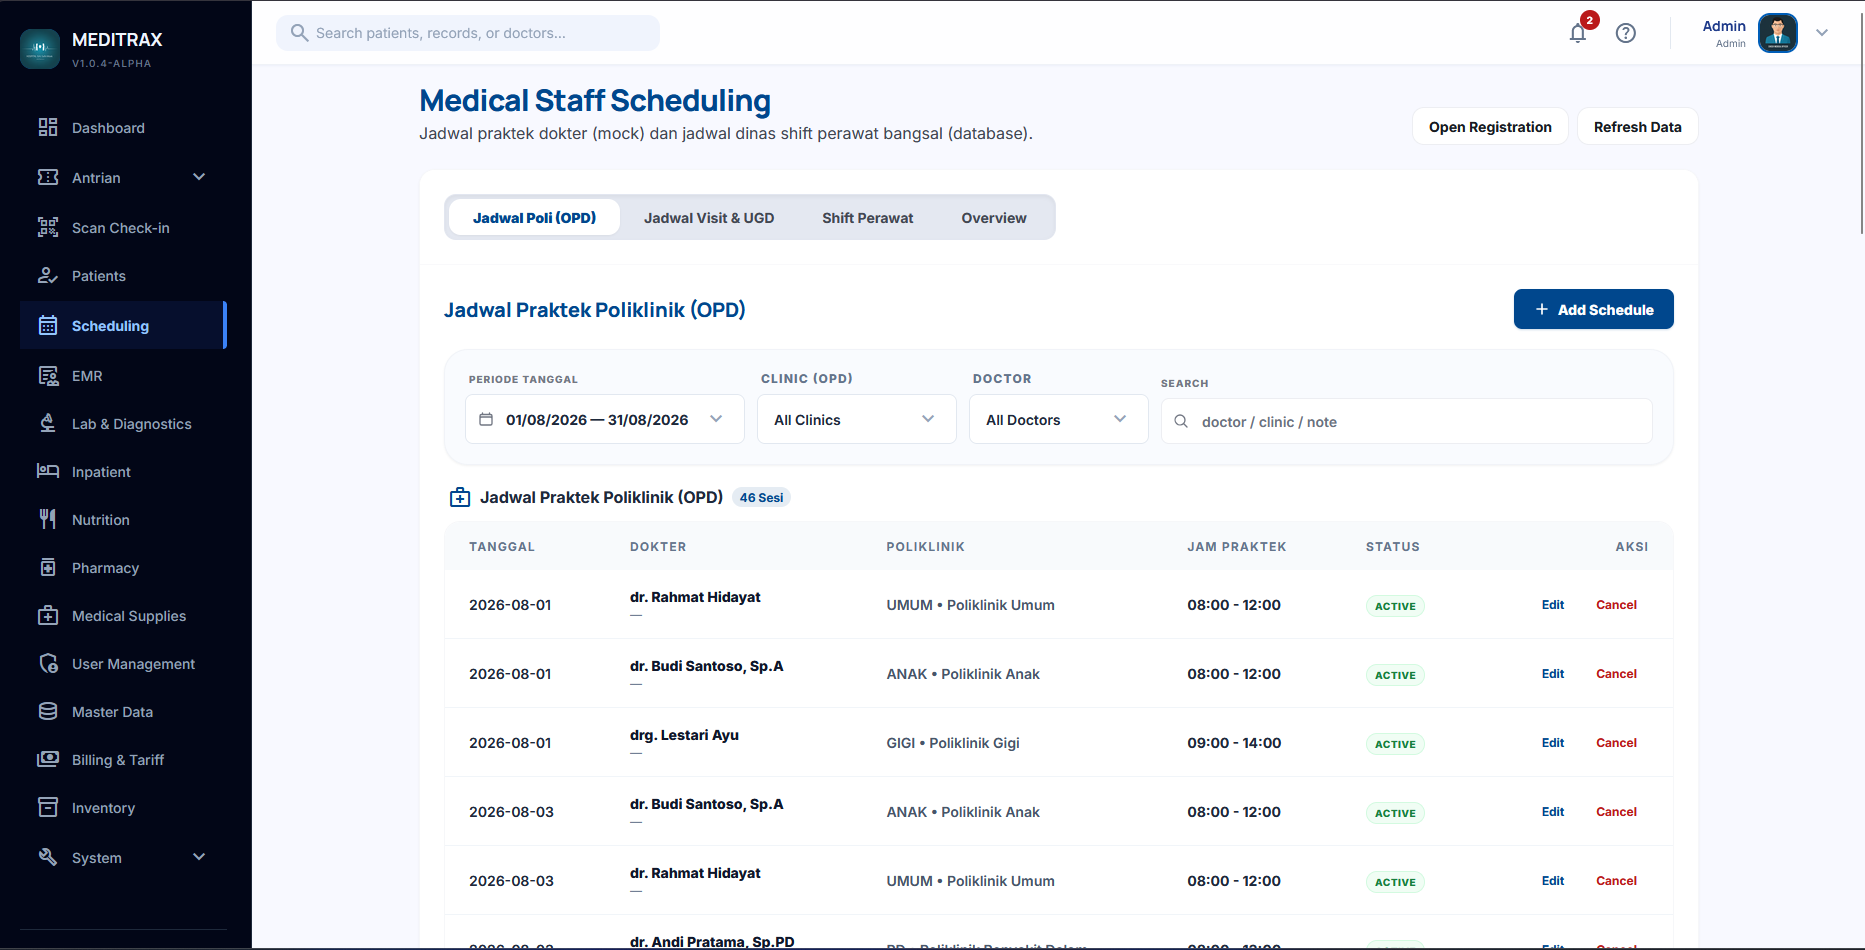Click the help question mark icon

1626,33
